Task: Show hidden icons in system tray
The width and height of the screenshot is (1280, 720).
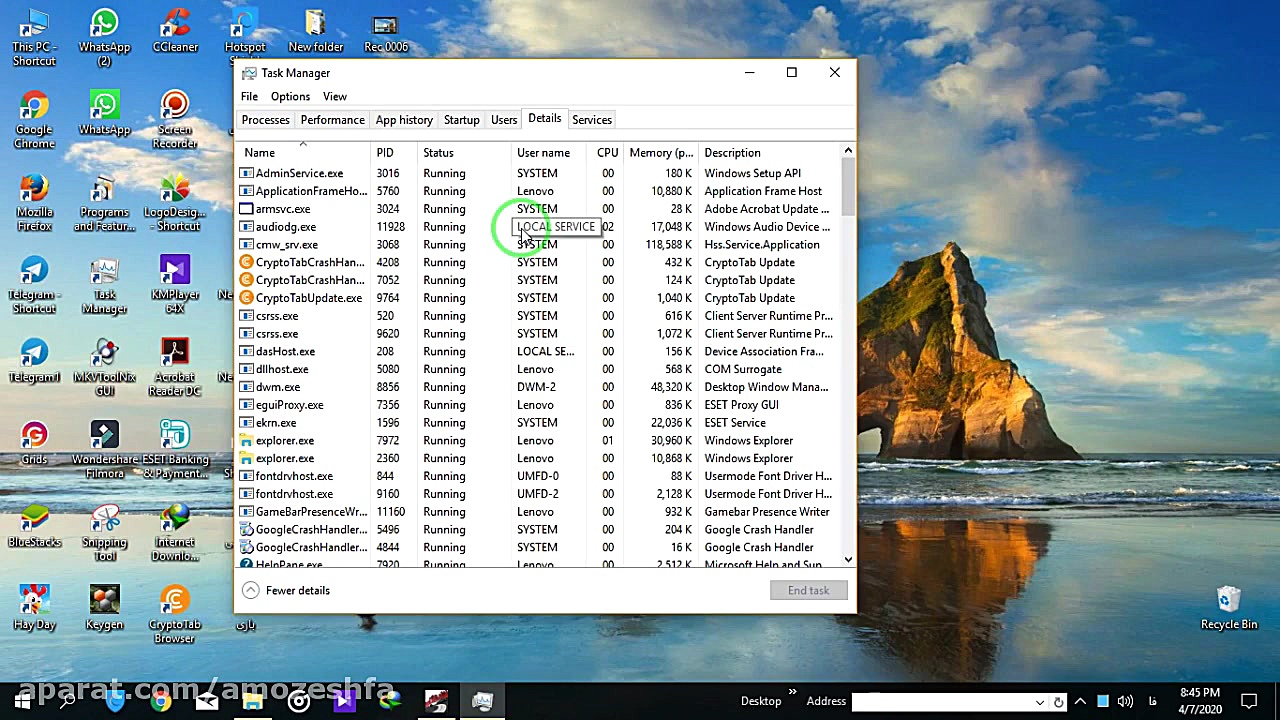Action: tap(1080, 700)
